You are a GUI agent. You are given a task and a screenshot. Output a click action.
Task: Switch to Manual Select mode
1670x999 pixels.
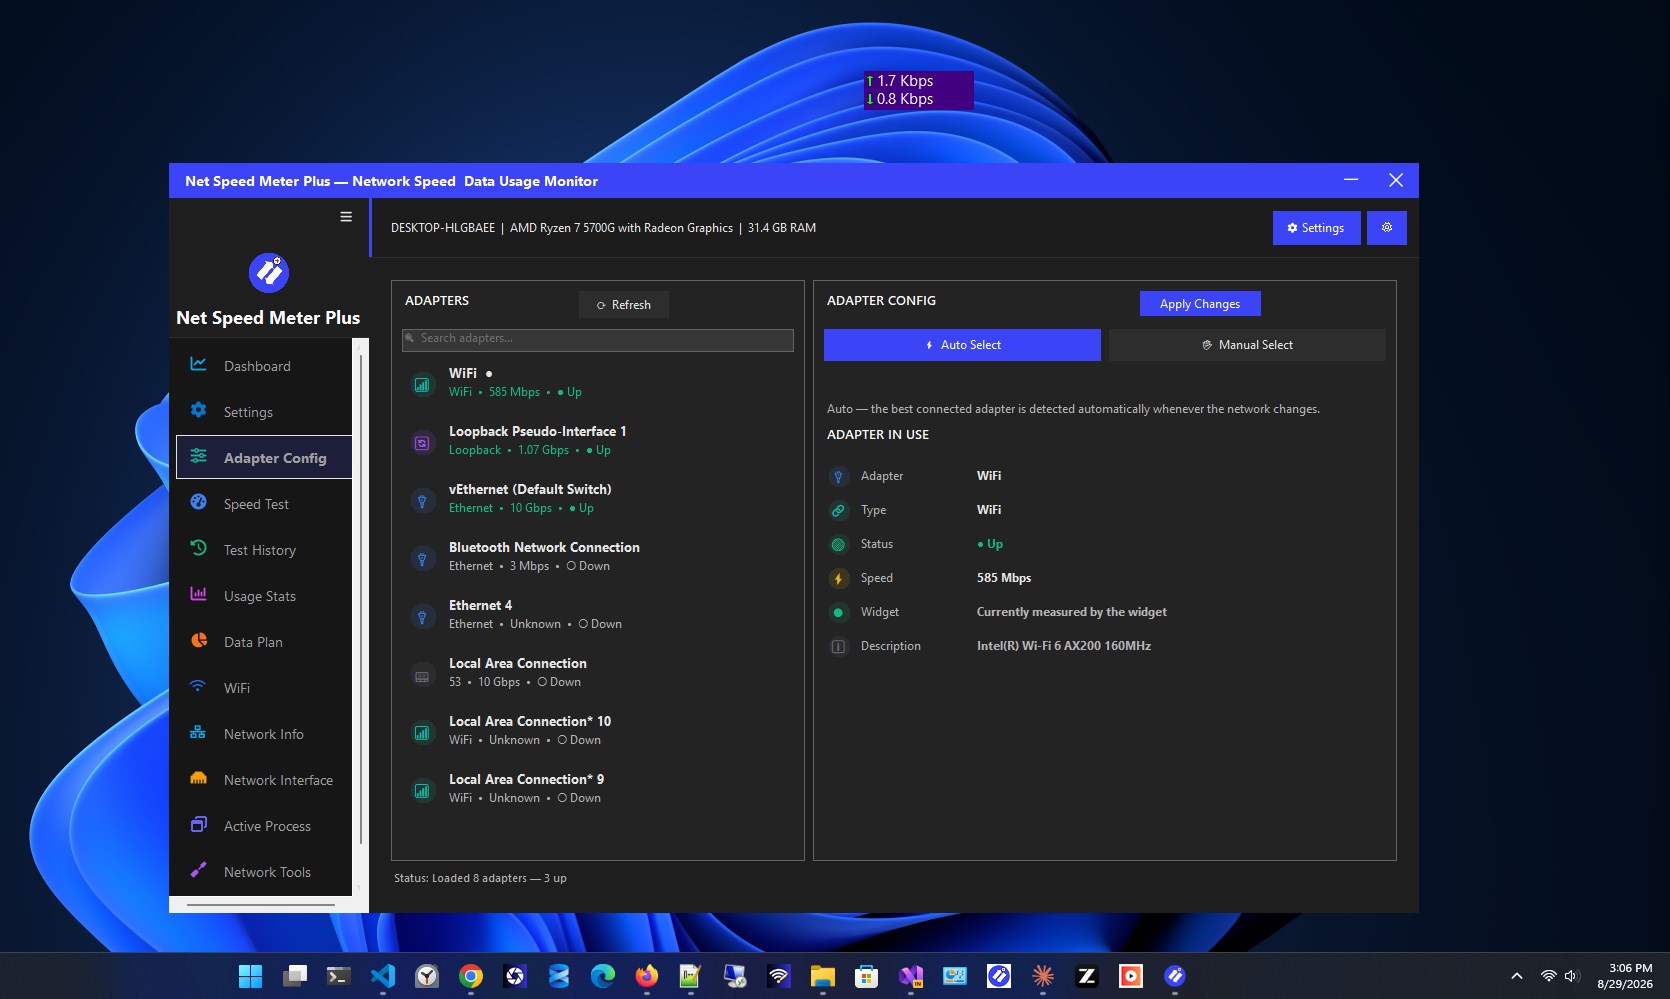click(x=1247, y=345)
